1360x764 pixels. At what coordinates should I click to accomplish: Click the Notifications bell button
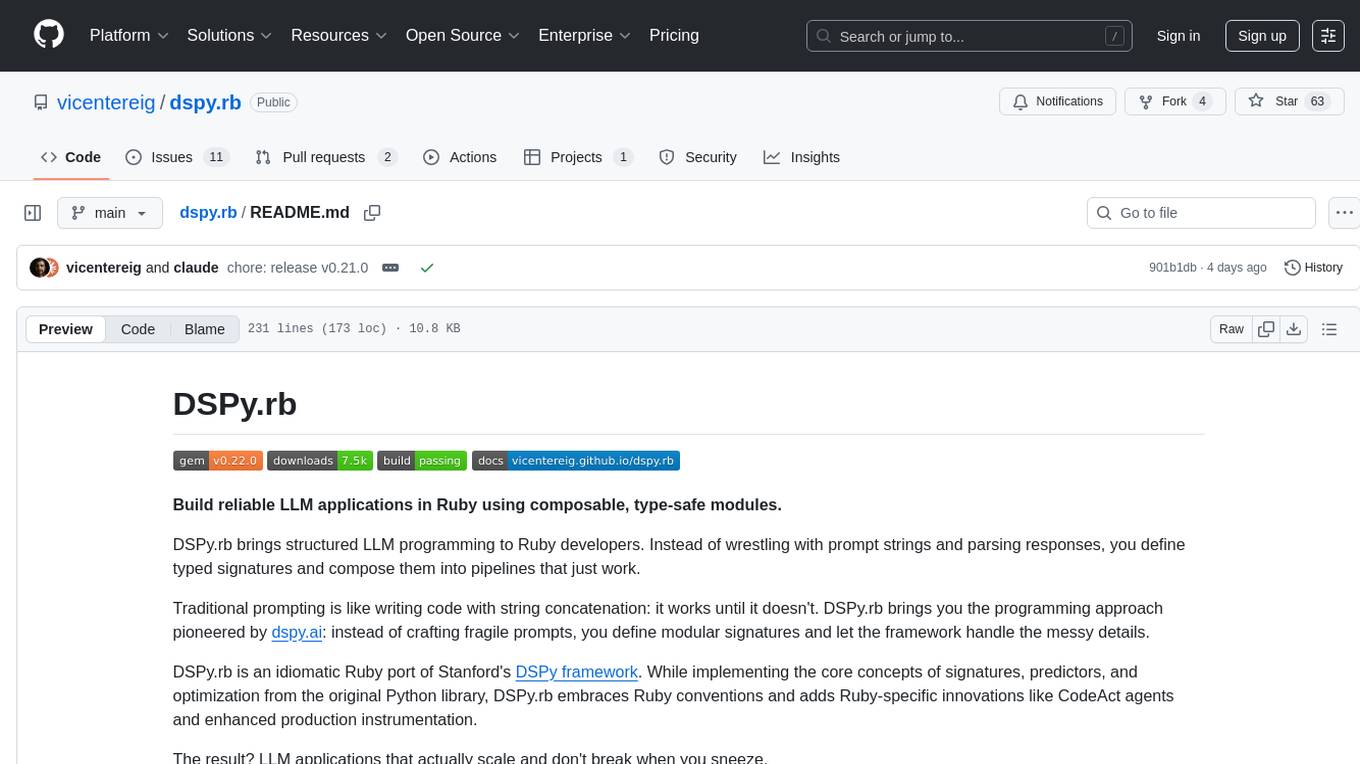point(1058,101)
